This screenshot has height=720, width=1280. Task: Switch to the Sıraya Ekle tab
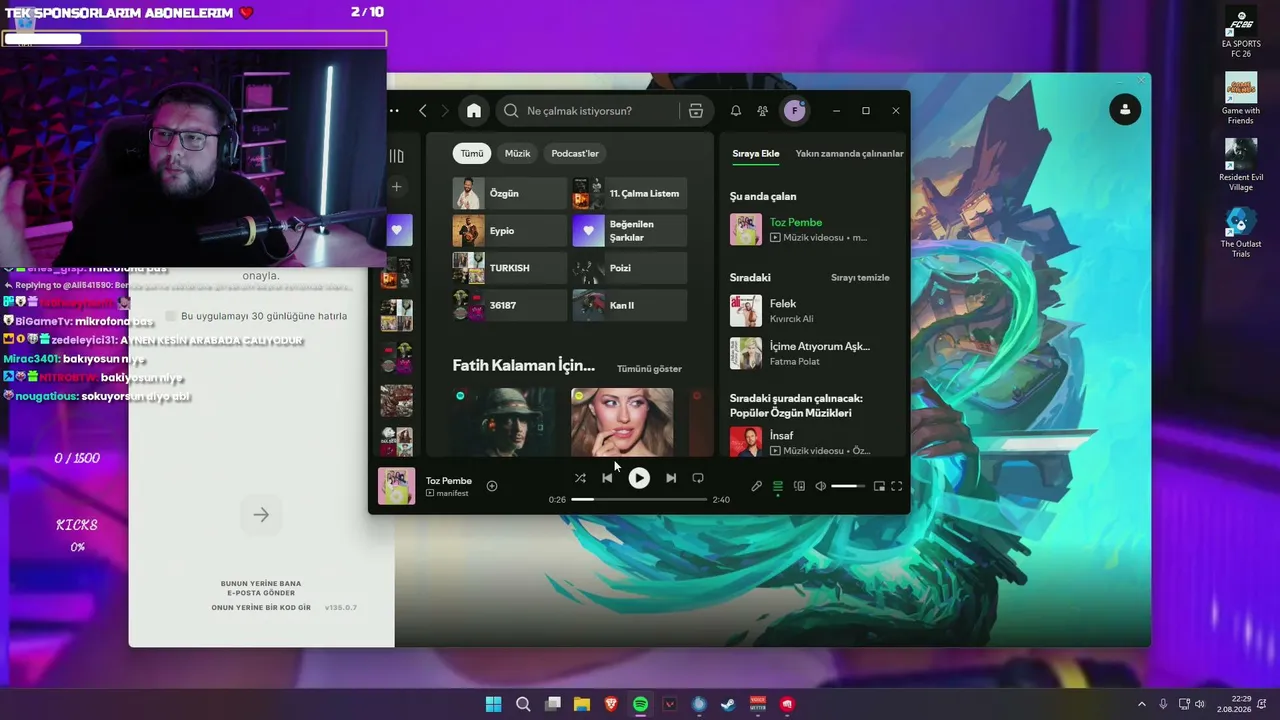(x=756, y=154)
